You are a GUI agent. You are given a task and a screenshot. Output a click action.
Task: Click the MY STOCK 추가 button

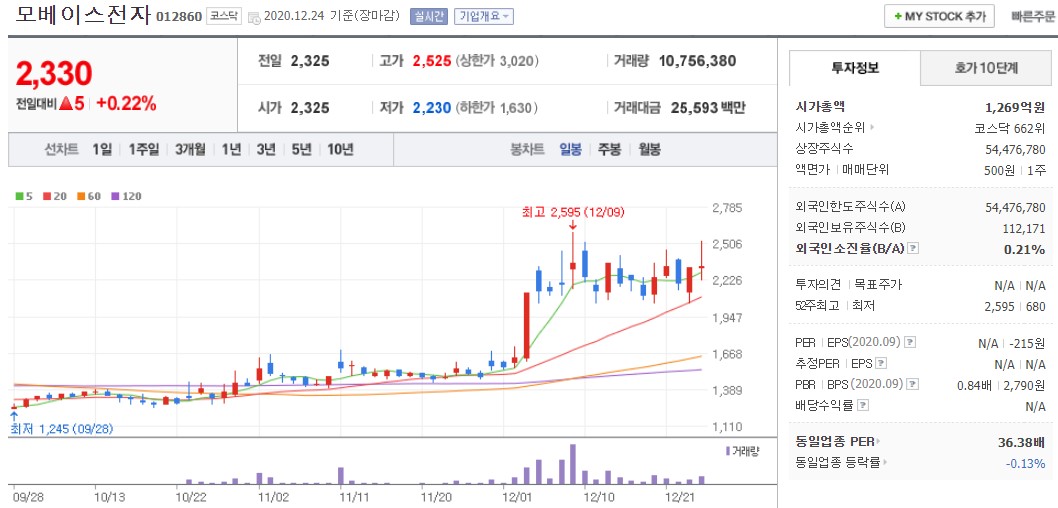click(x=939, y=16)
